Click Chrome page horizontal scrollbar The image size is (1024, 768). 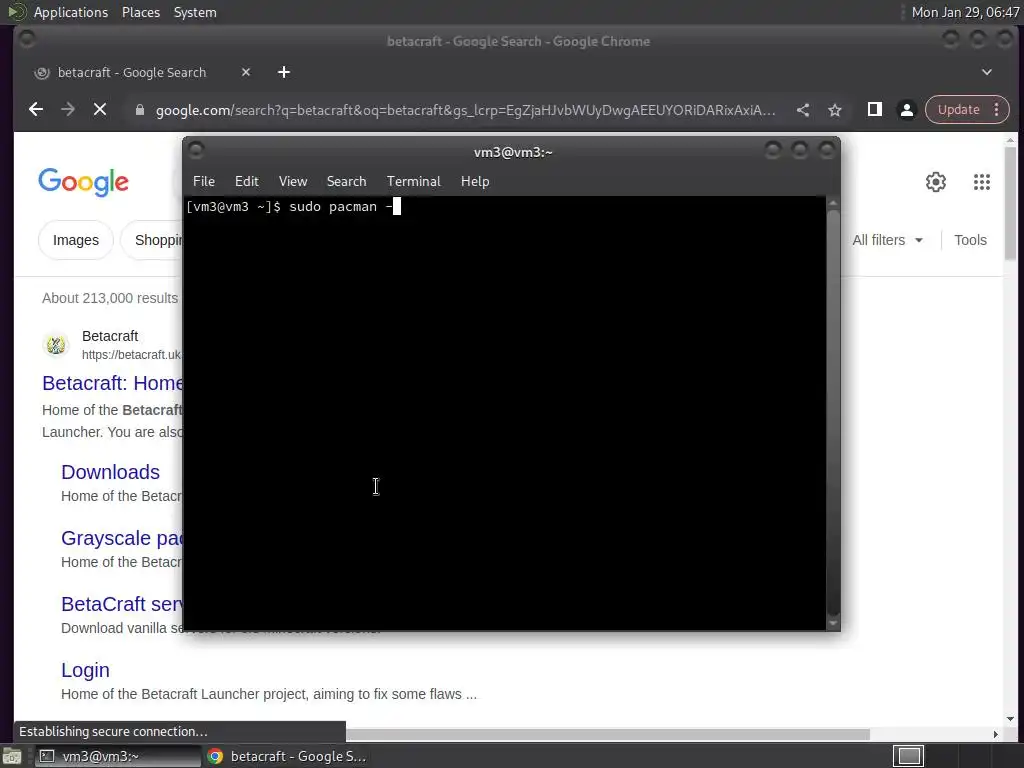[607, 734]
